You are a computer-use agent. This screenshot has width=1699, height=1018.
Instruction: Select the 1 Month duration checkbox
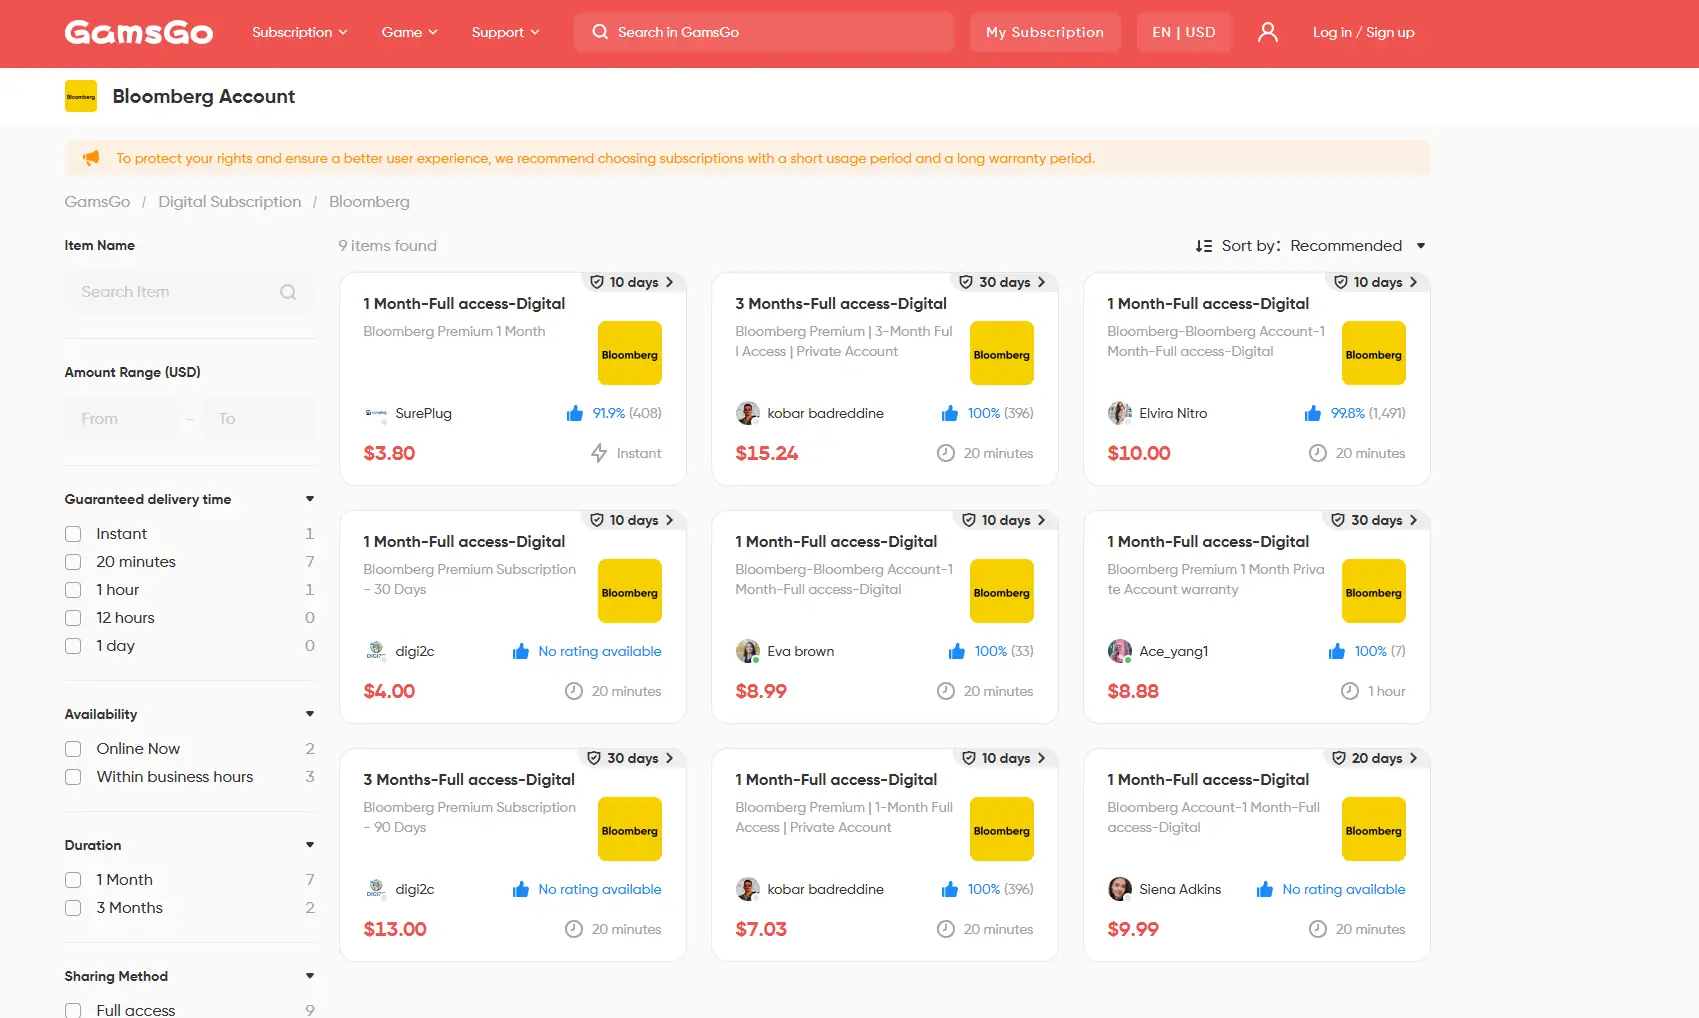(x=73, y=880)
